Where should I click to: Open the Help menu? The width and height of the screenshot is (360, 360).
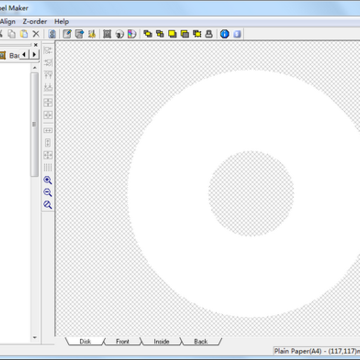coord(62,22)
